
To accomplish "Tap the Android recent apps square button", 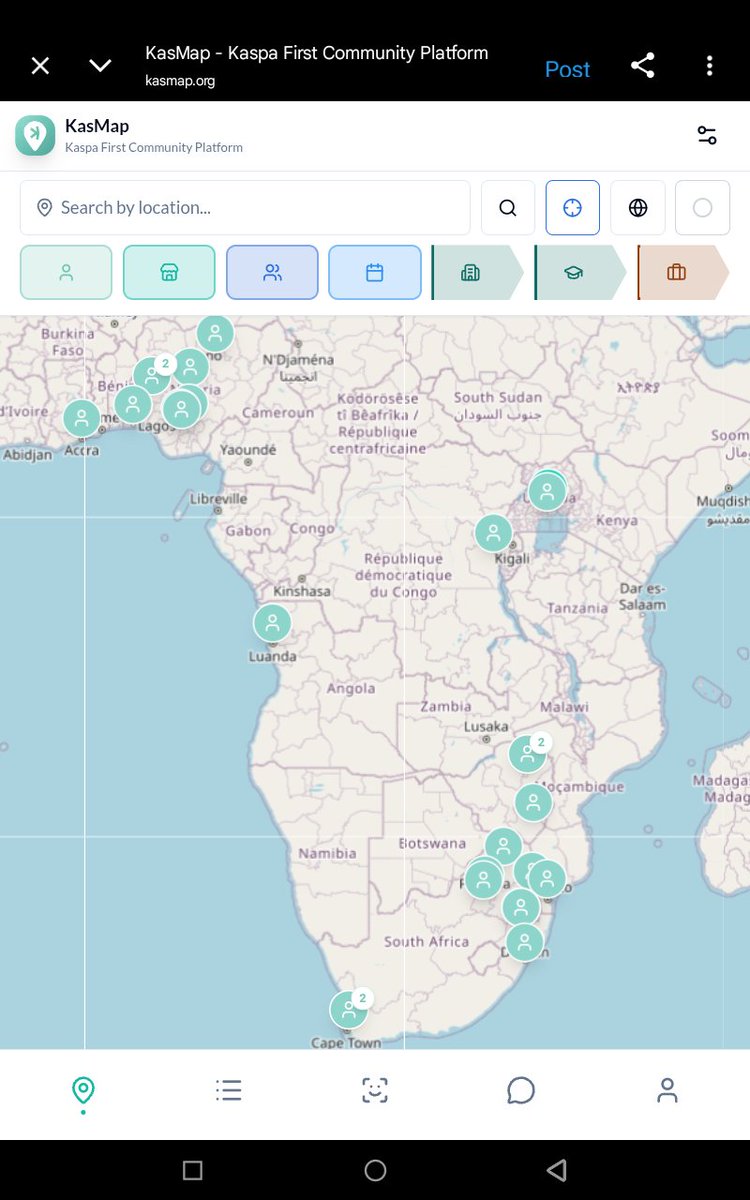I will [x=193, y=1170].
